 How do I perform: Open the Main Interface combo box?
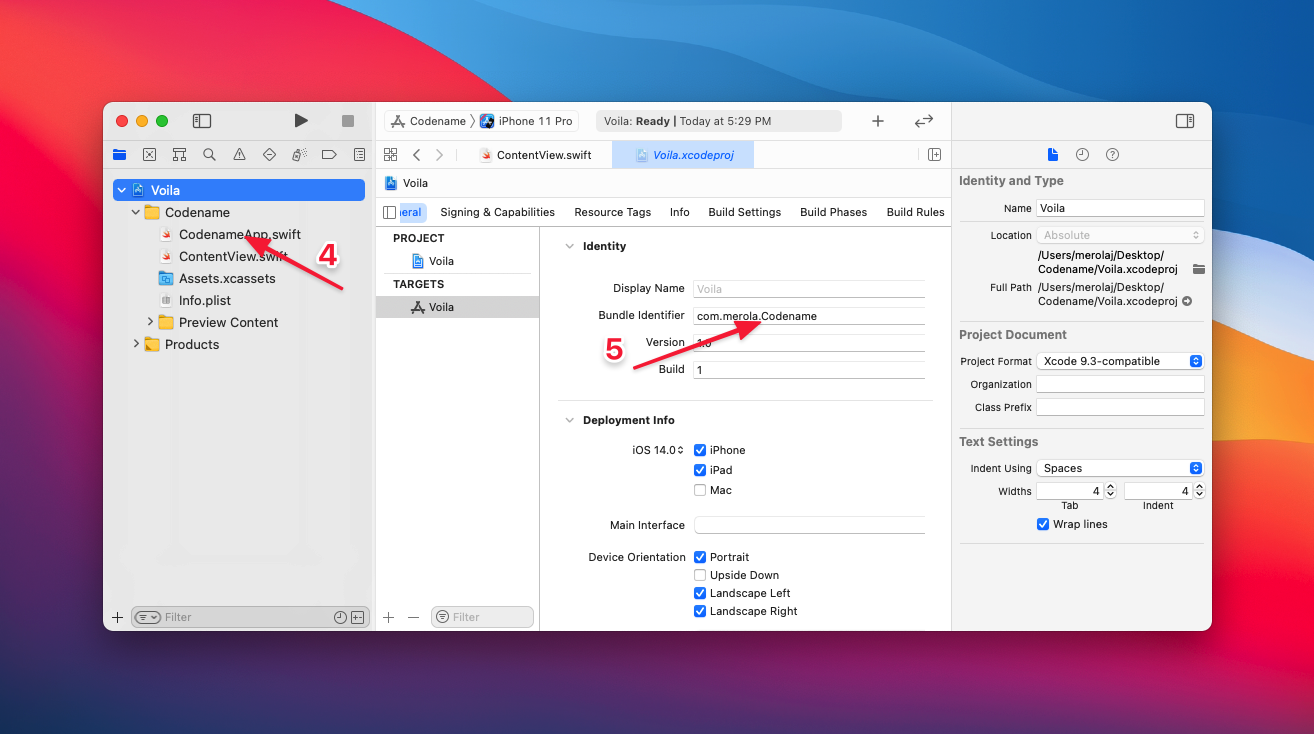pyautogui.click(x=810, y=525)
